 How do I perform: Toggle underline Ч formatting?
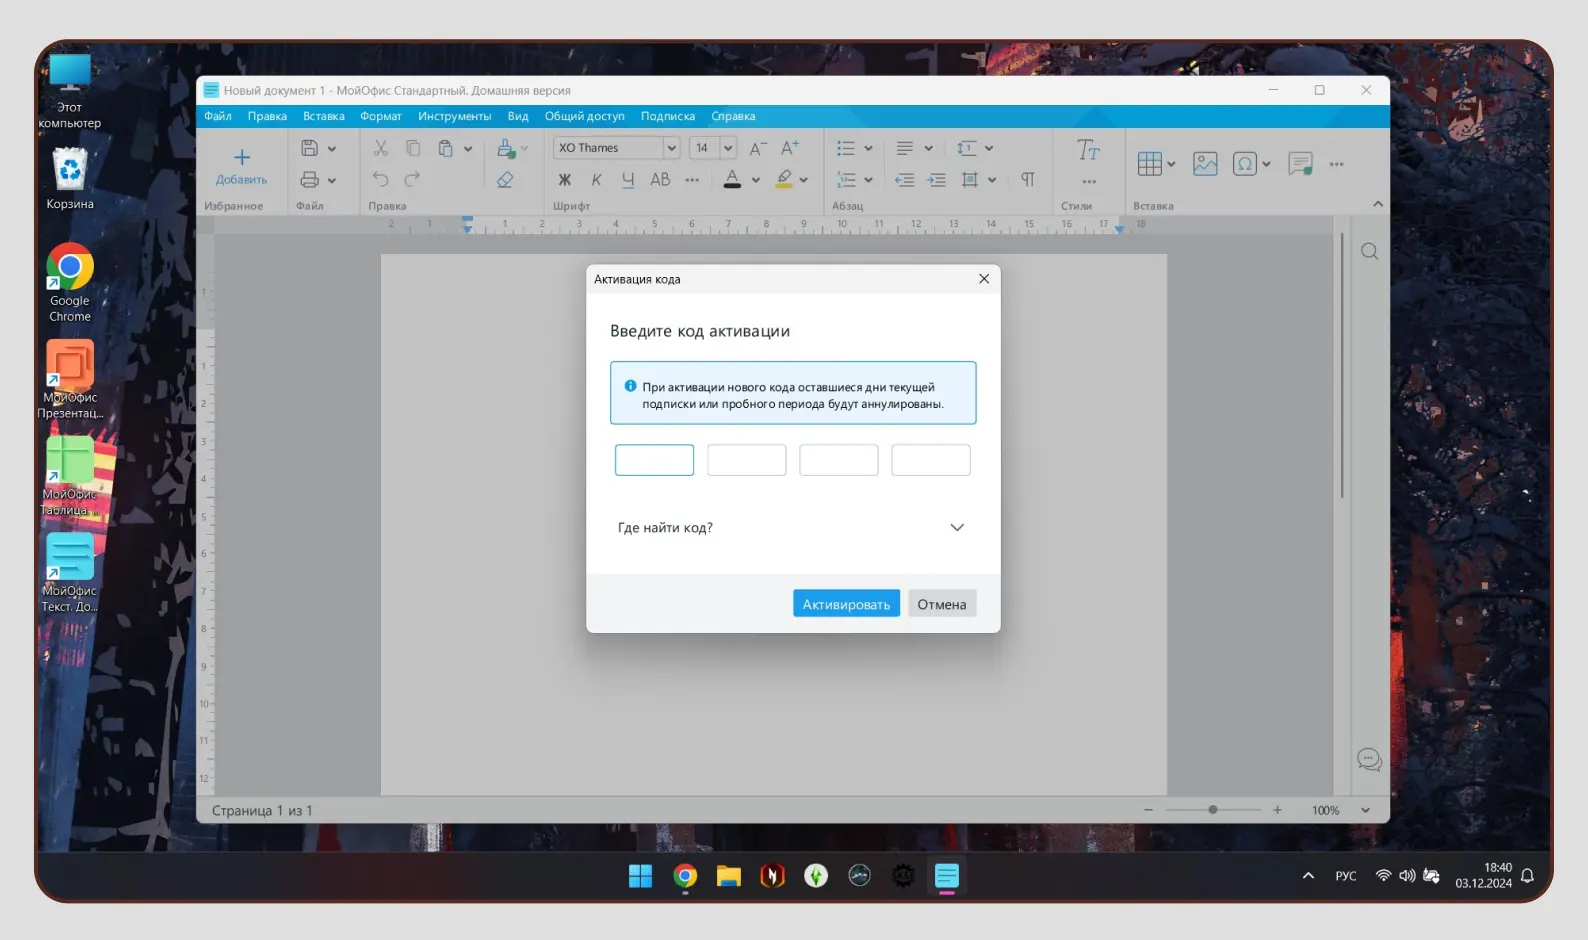(x=628, y=180)
